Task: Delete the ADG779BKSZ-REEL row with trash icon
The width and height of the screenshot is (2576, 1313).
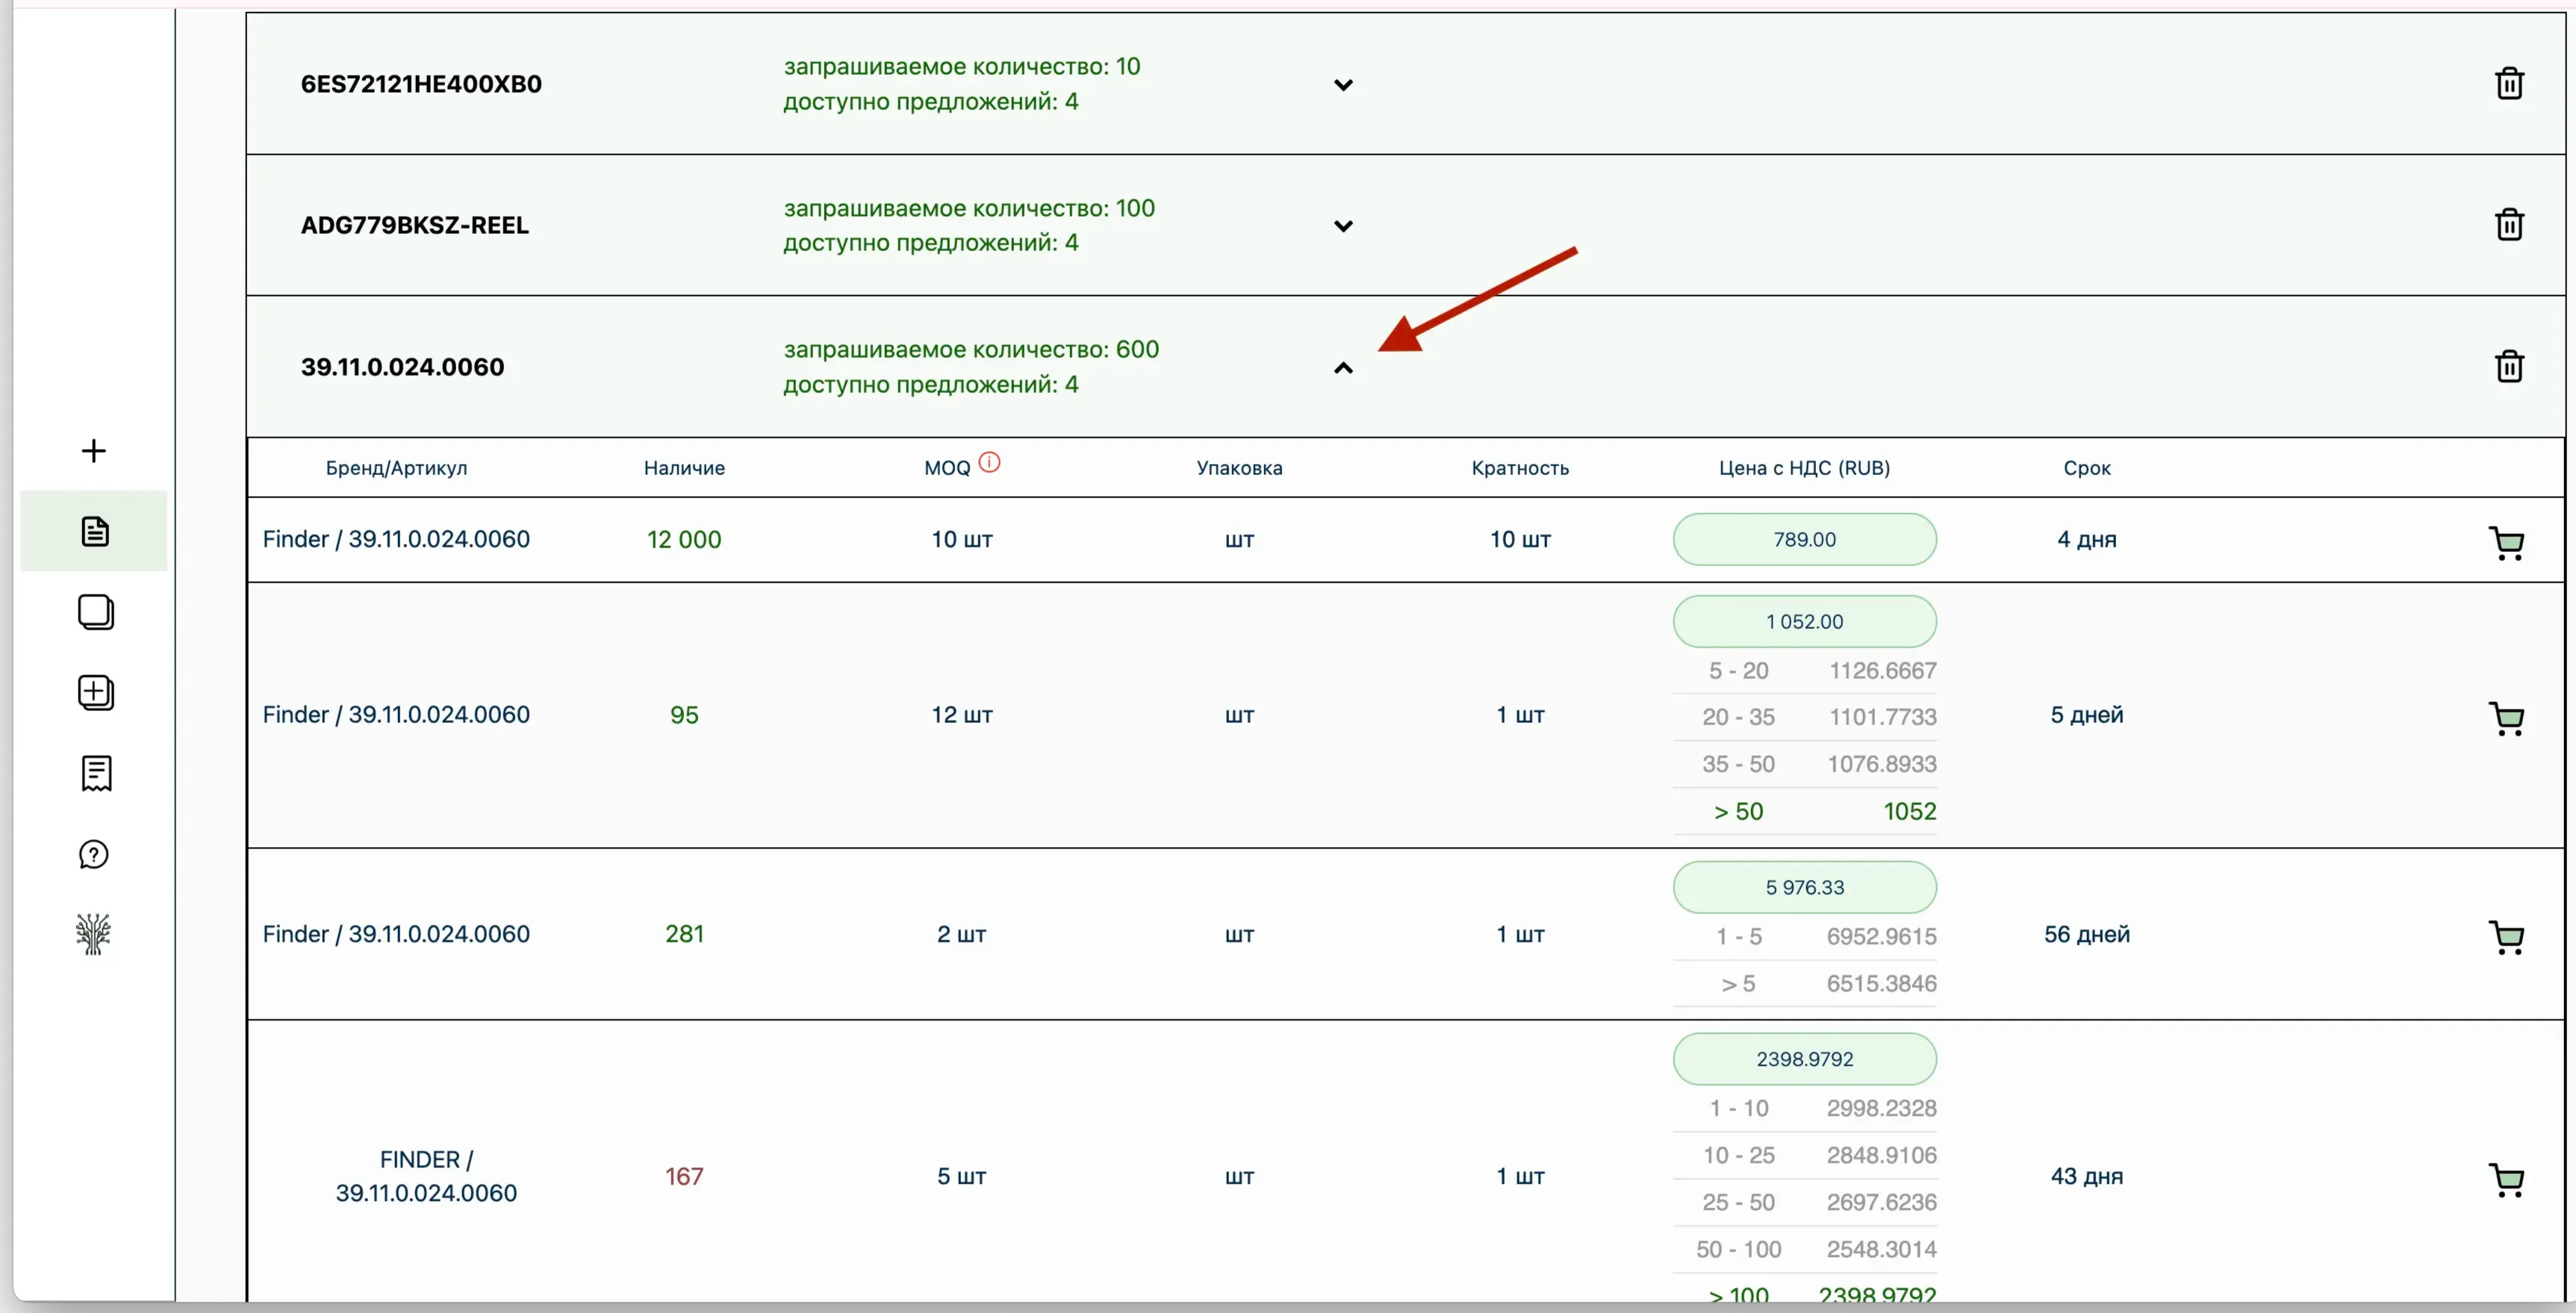Action: coord(2508,225)
